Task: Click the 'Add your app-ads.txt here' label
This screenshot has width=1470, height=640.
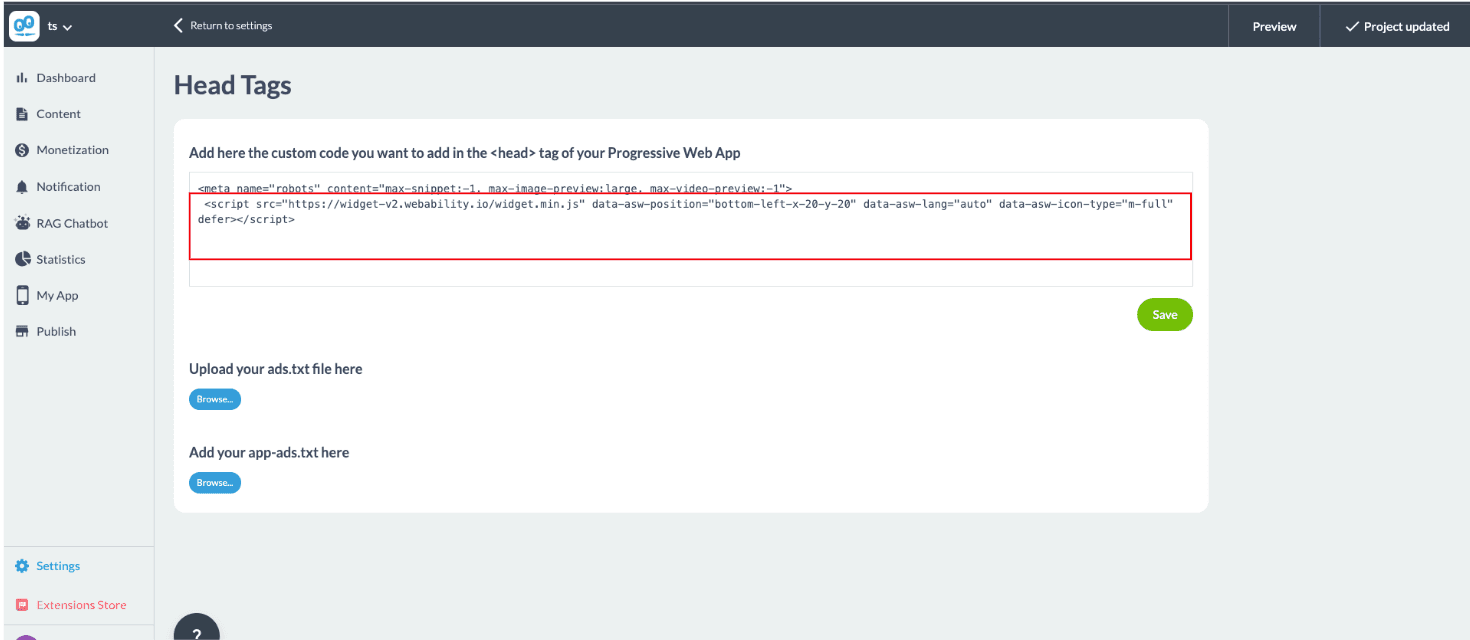Action: [269, 453]
